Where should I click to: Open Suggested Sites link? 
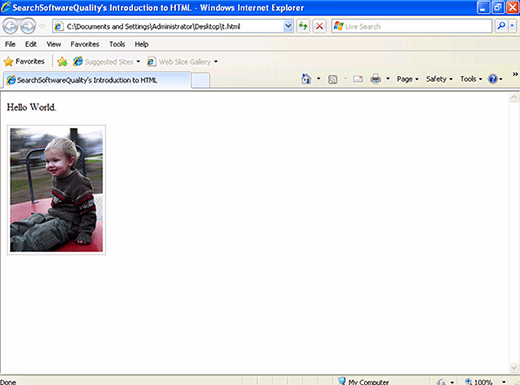pyautogui.click(x=103, y=62)
